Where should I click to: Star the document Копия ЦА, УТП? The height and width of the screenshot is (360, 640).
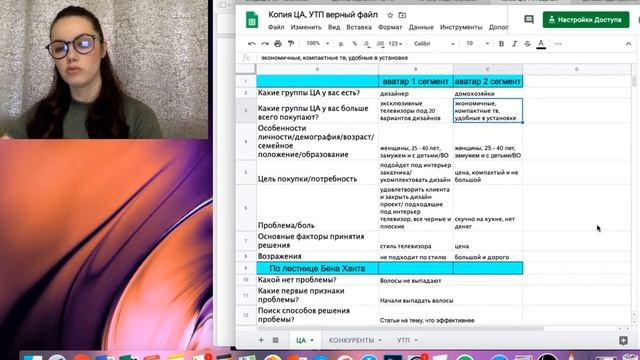[x=390, y=15]
